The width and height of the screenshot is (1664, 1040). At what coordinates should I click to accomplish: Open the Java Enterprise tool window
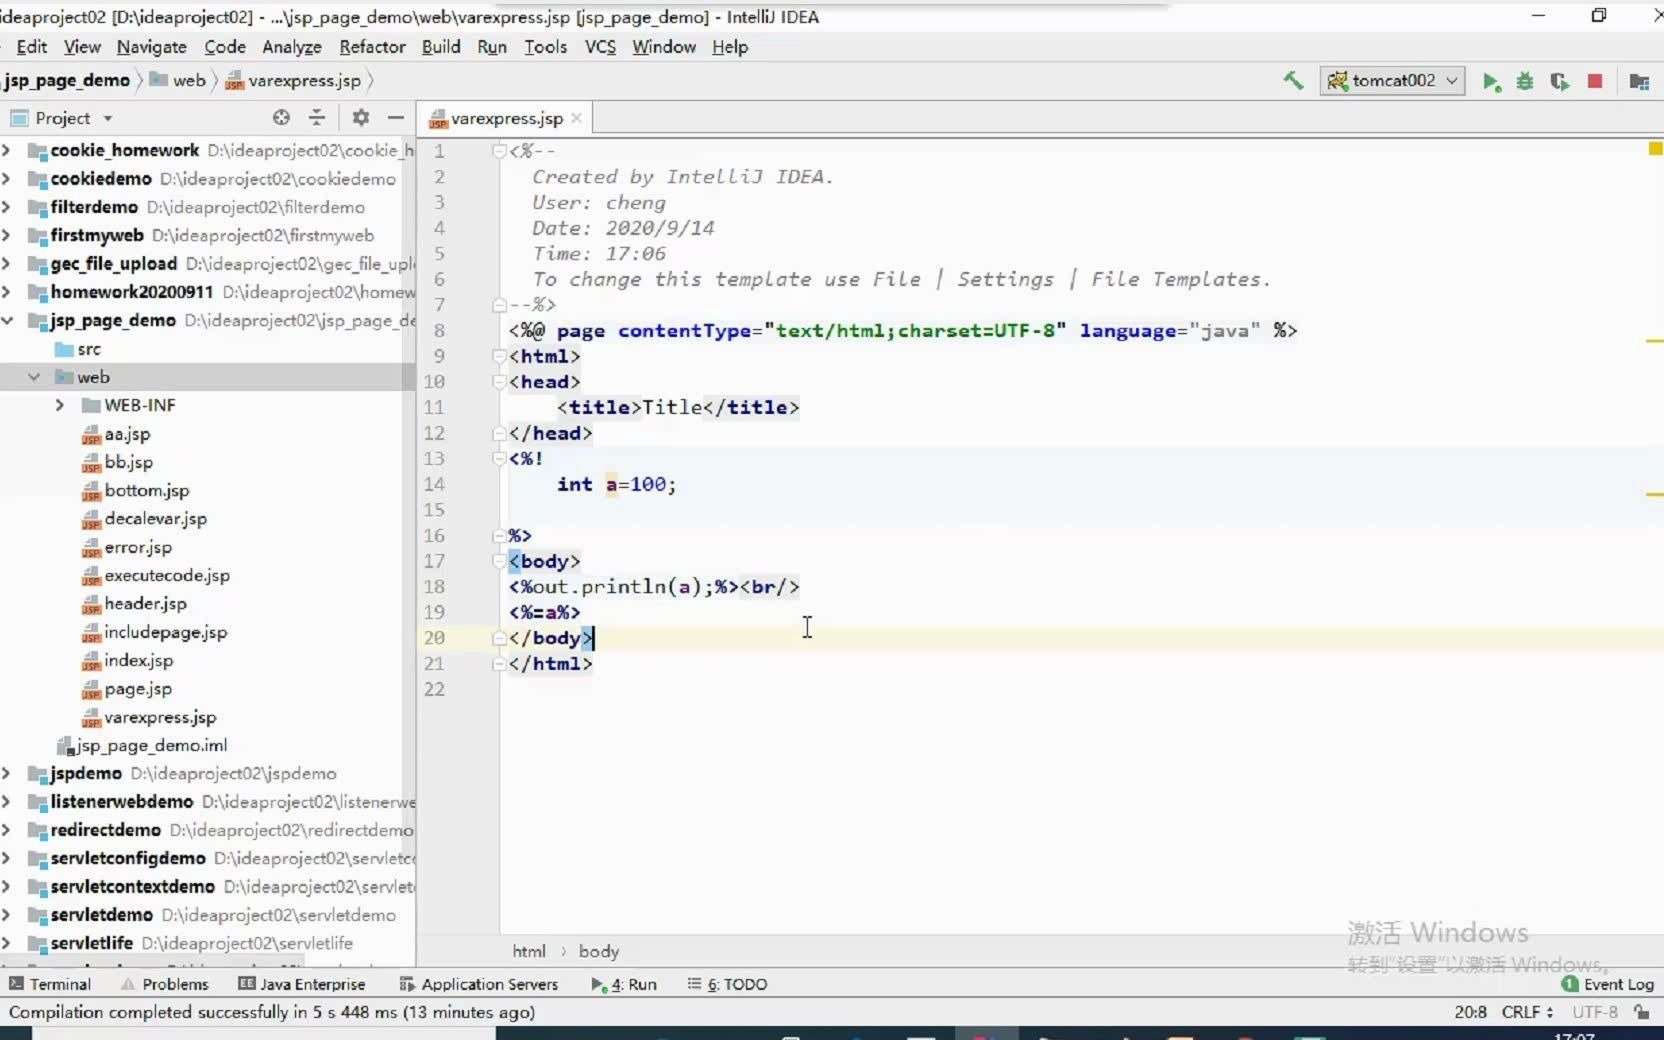pyautogui.click(x=302, y=984)
